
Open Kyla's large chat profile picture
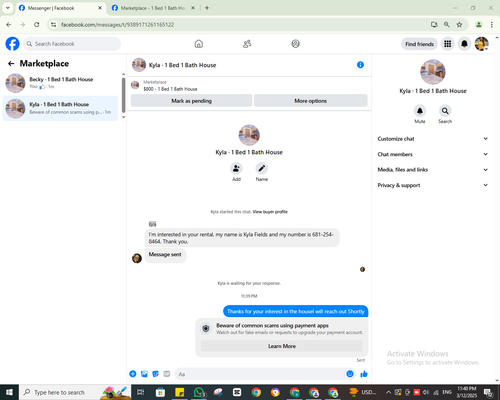(249, 135)
